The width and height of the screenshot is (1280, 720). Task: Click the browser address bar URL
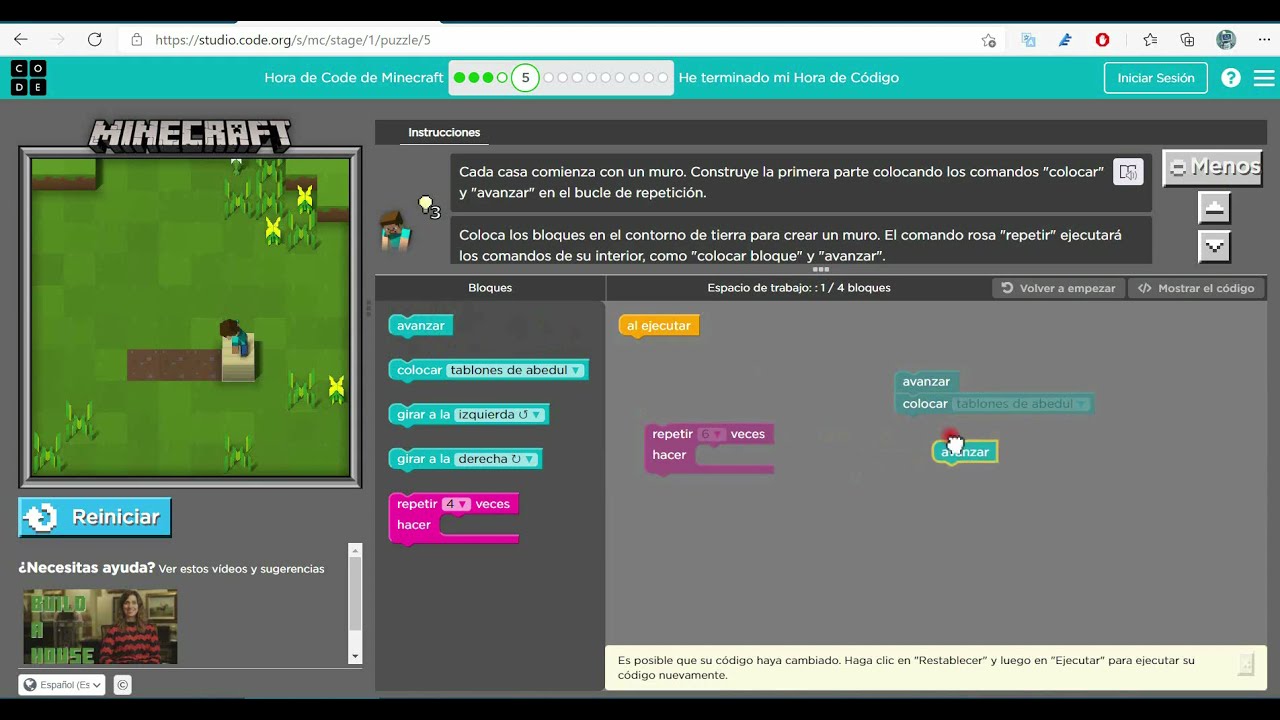click(x=293, y=40)
